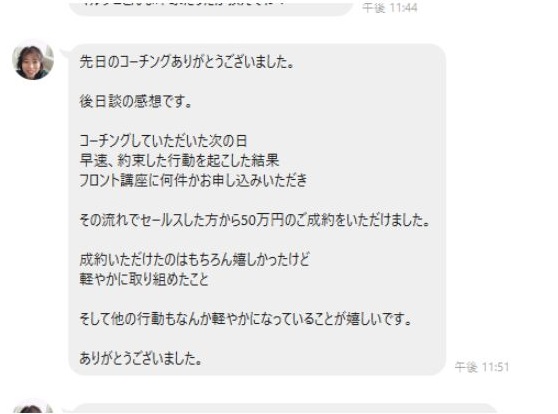Click the line 軽やかに取り組めたこと
Screen dimensions: 558x414
[144, 279]
